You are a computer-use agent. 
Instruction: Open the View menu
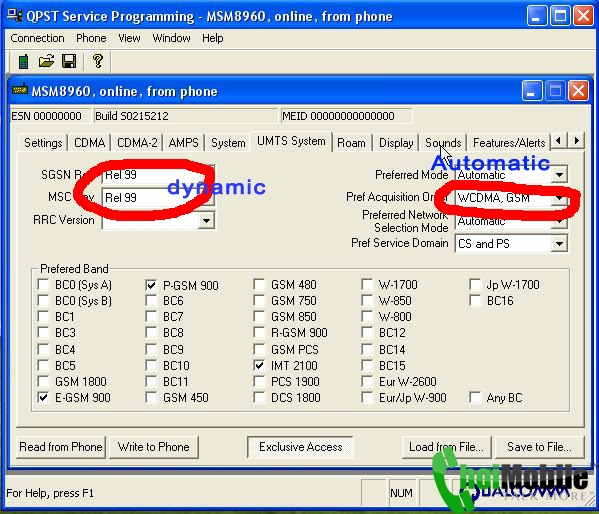point(129,38)
